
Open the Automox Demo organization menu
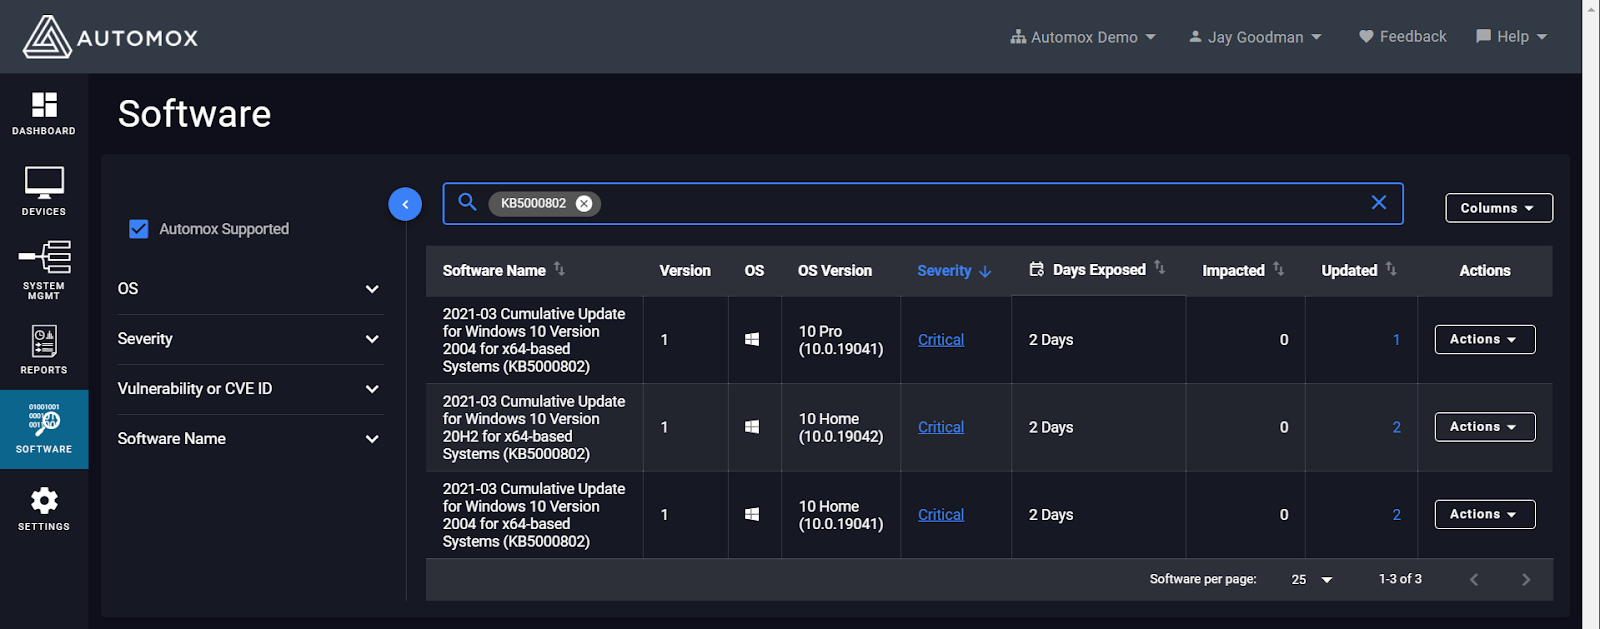pyautogui.click(x=1083, y=37)
